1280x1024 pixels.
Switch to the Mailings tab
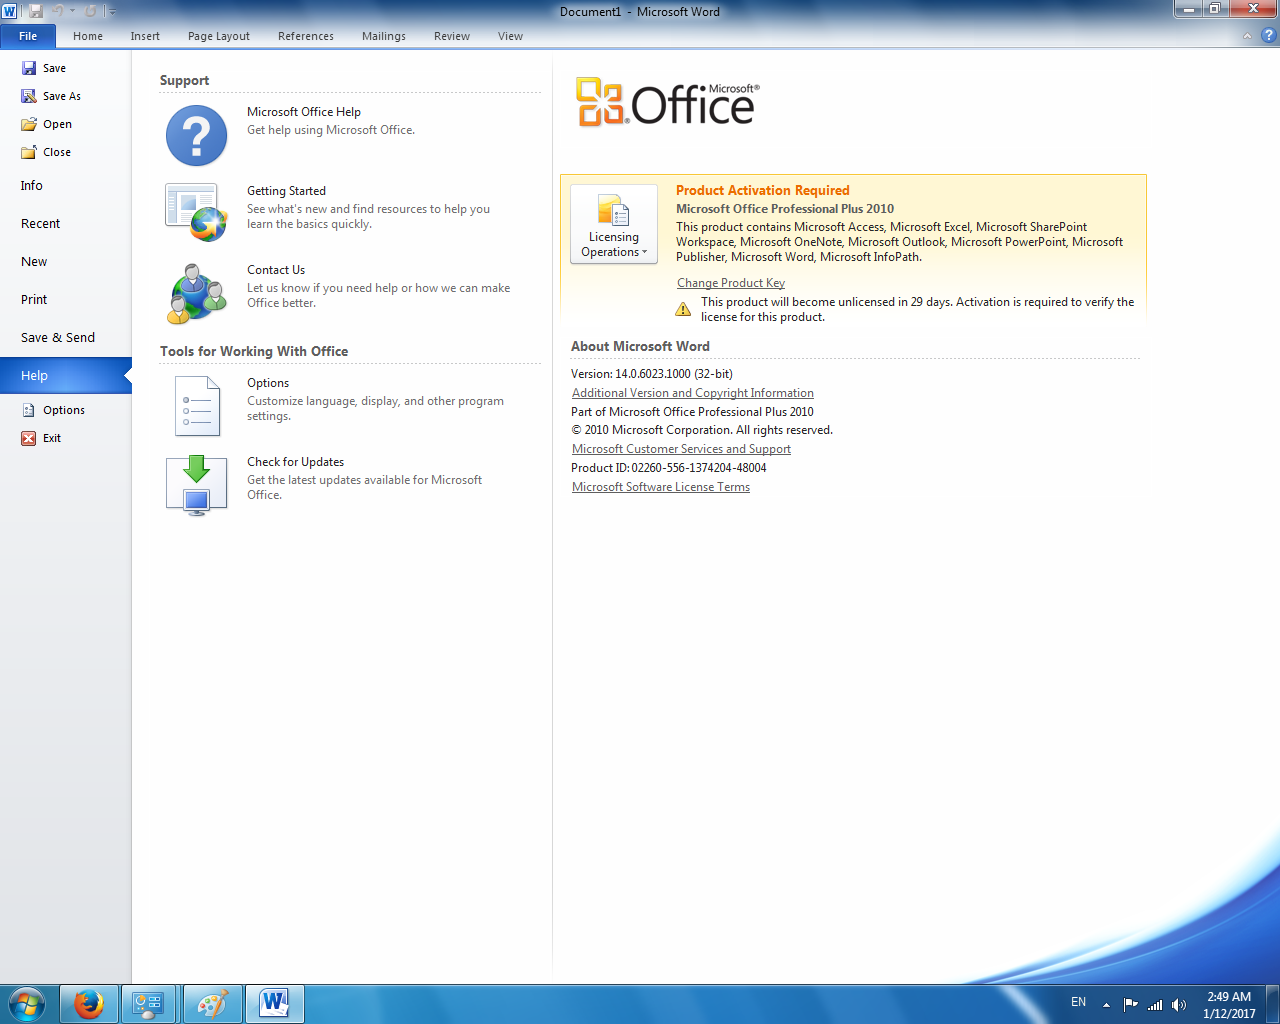[384, 36]
